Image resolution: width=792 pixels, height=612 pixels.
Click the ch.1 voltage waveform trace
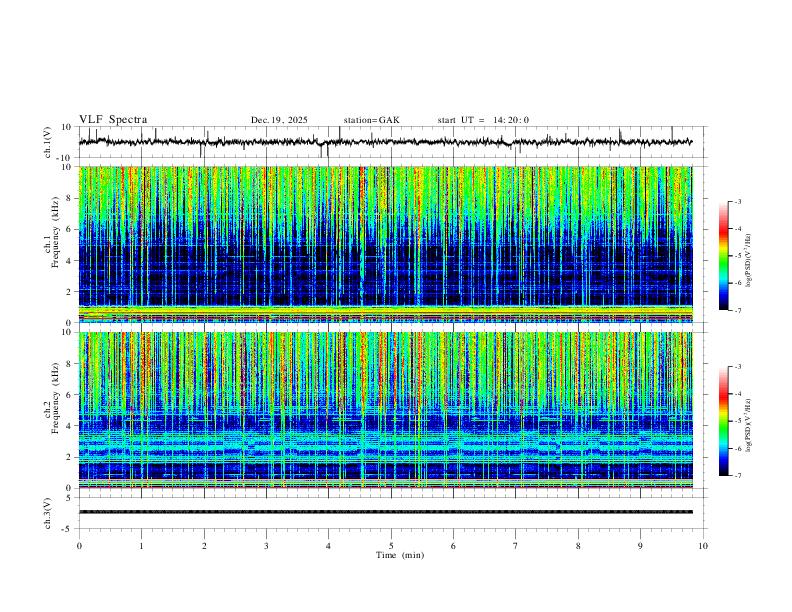[386, 142]
